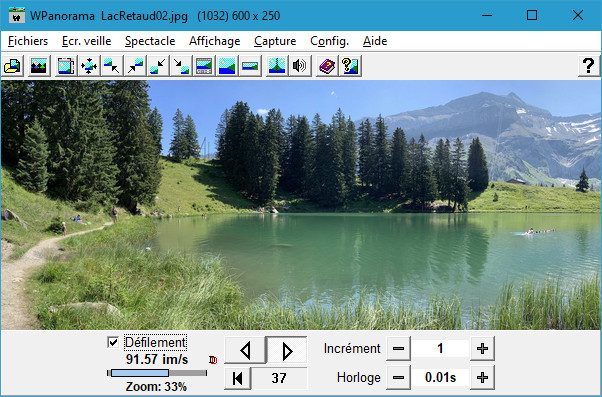This screenshot has width=602, height=397.
Task: Click the Incrément value field showing 1
Action: (x=440, y=349)
